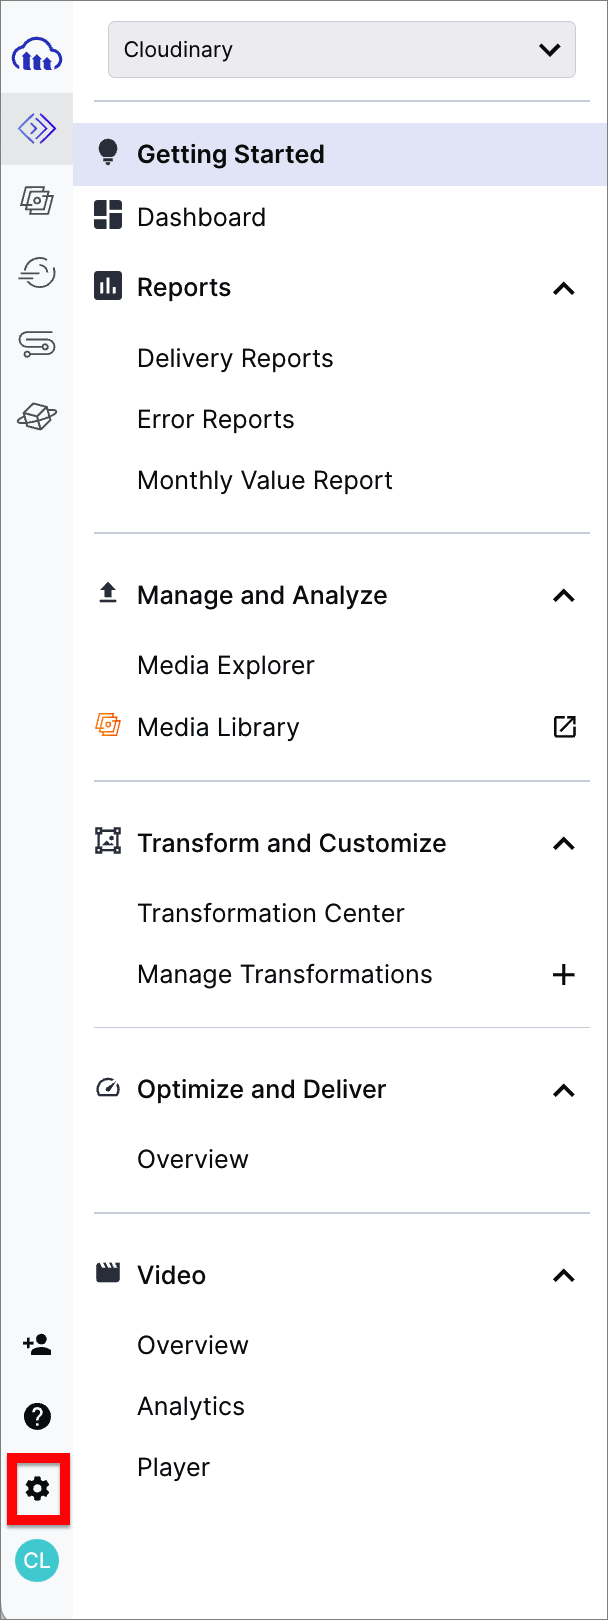
Task: Click the 3D cube product icon
Action: (37, 416)
